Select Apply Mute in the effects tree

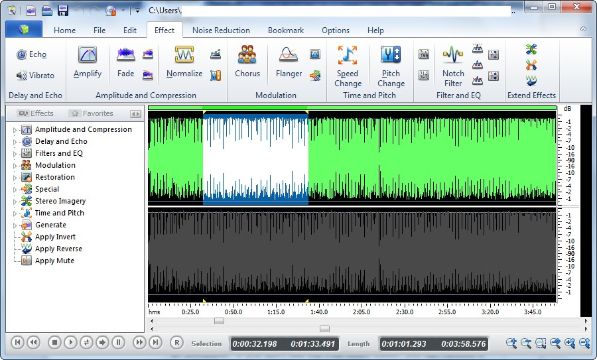click(x=54, y=261)
